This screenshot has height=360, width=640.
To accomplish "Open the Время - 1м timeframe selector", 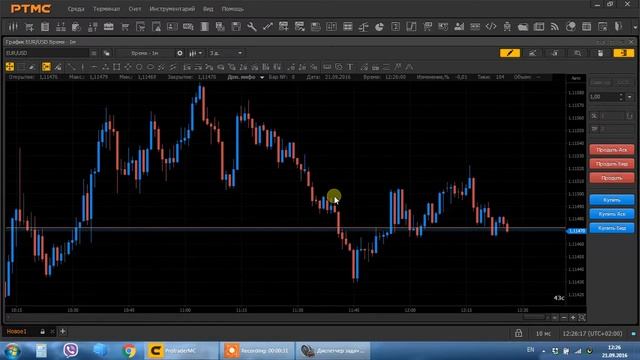I will [x=146, y=53].
